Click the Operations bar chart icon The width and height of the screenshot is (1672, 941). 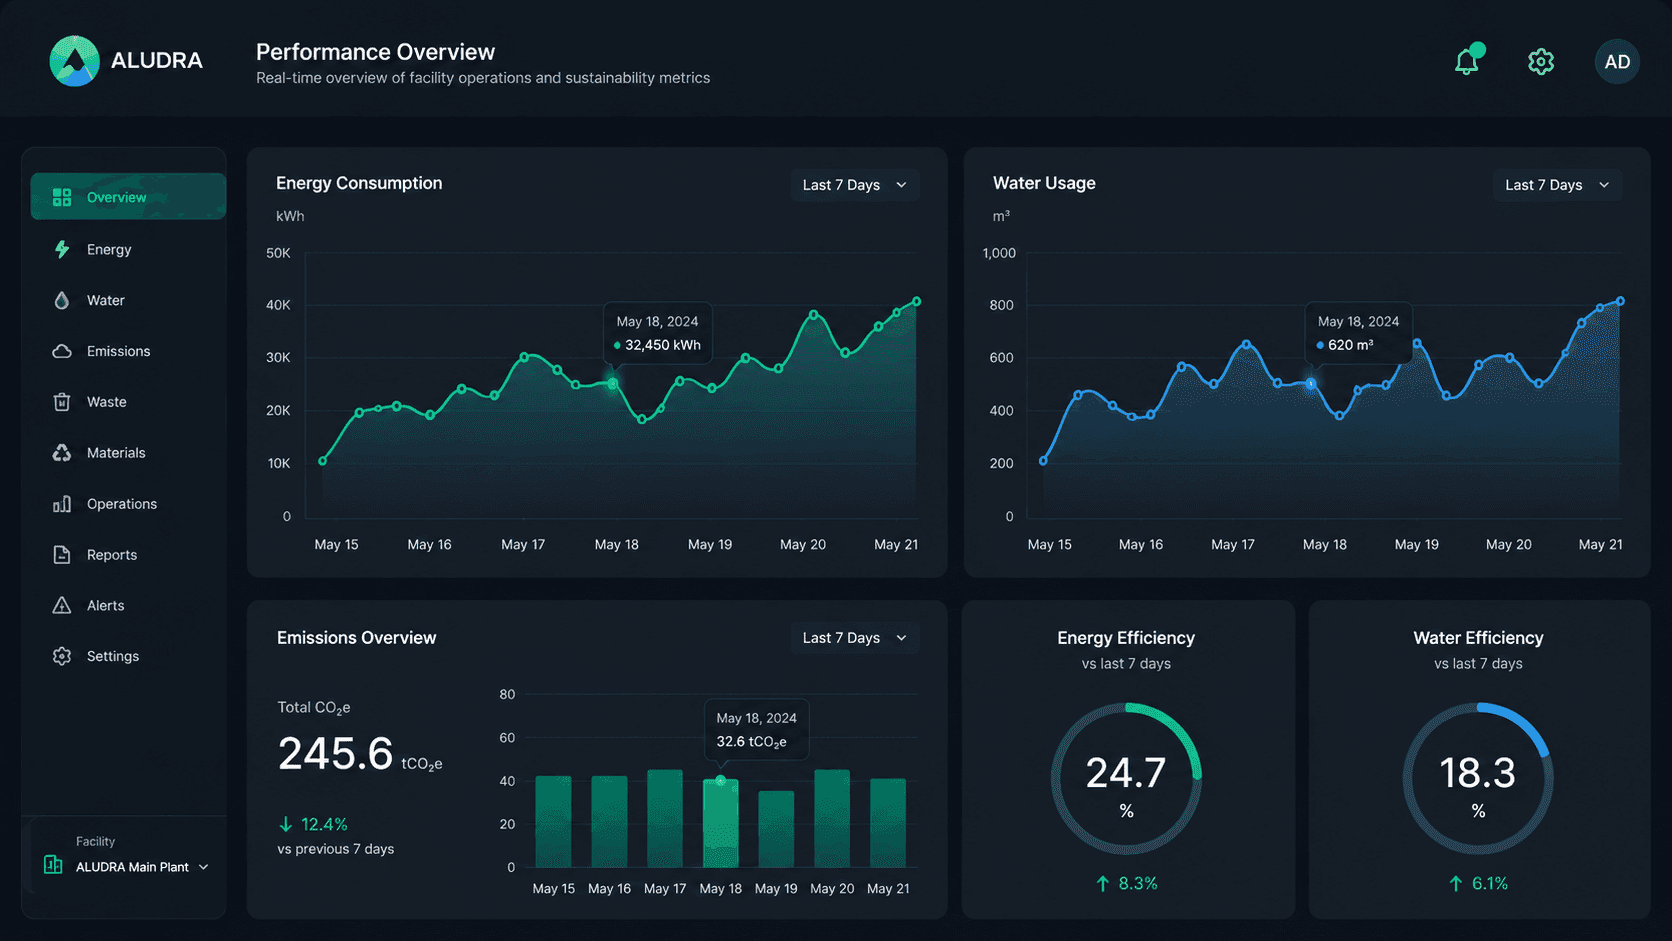pyautogui.click(x=62, y=504)
